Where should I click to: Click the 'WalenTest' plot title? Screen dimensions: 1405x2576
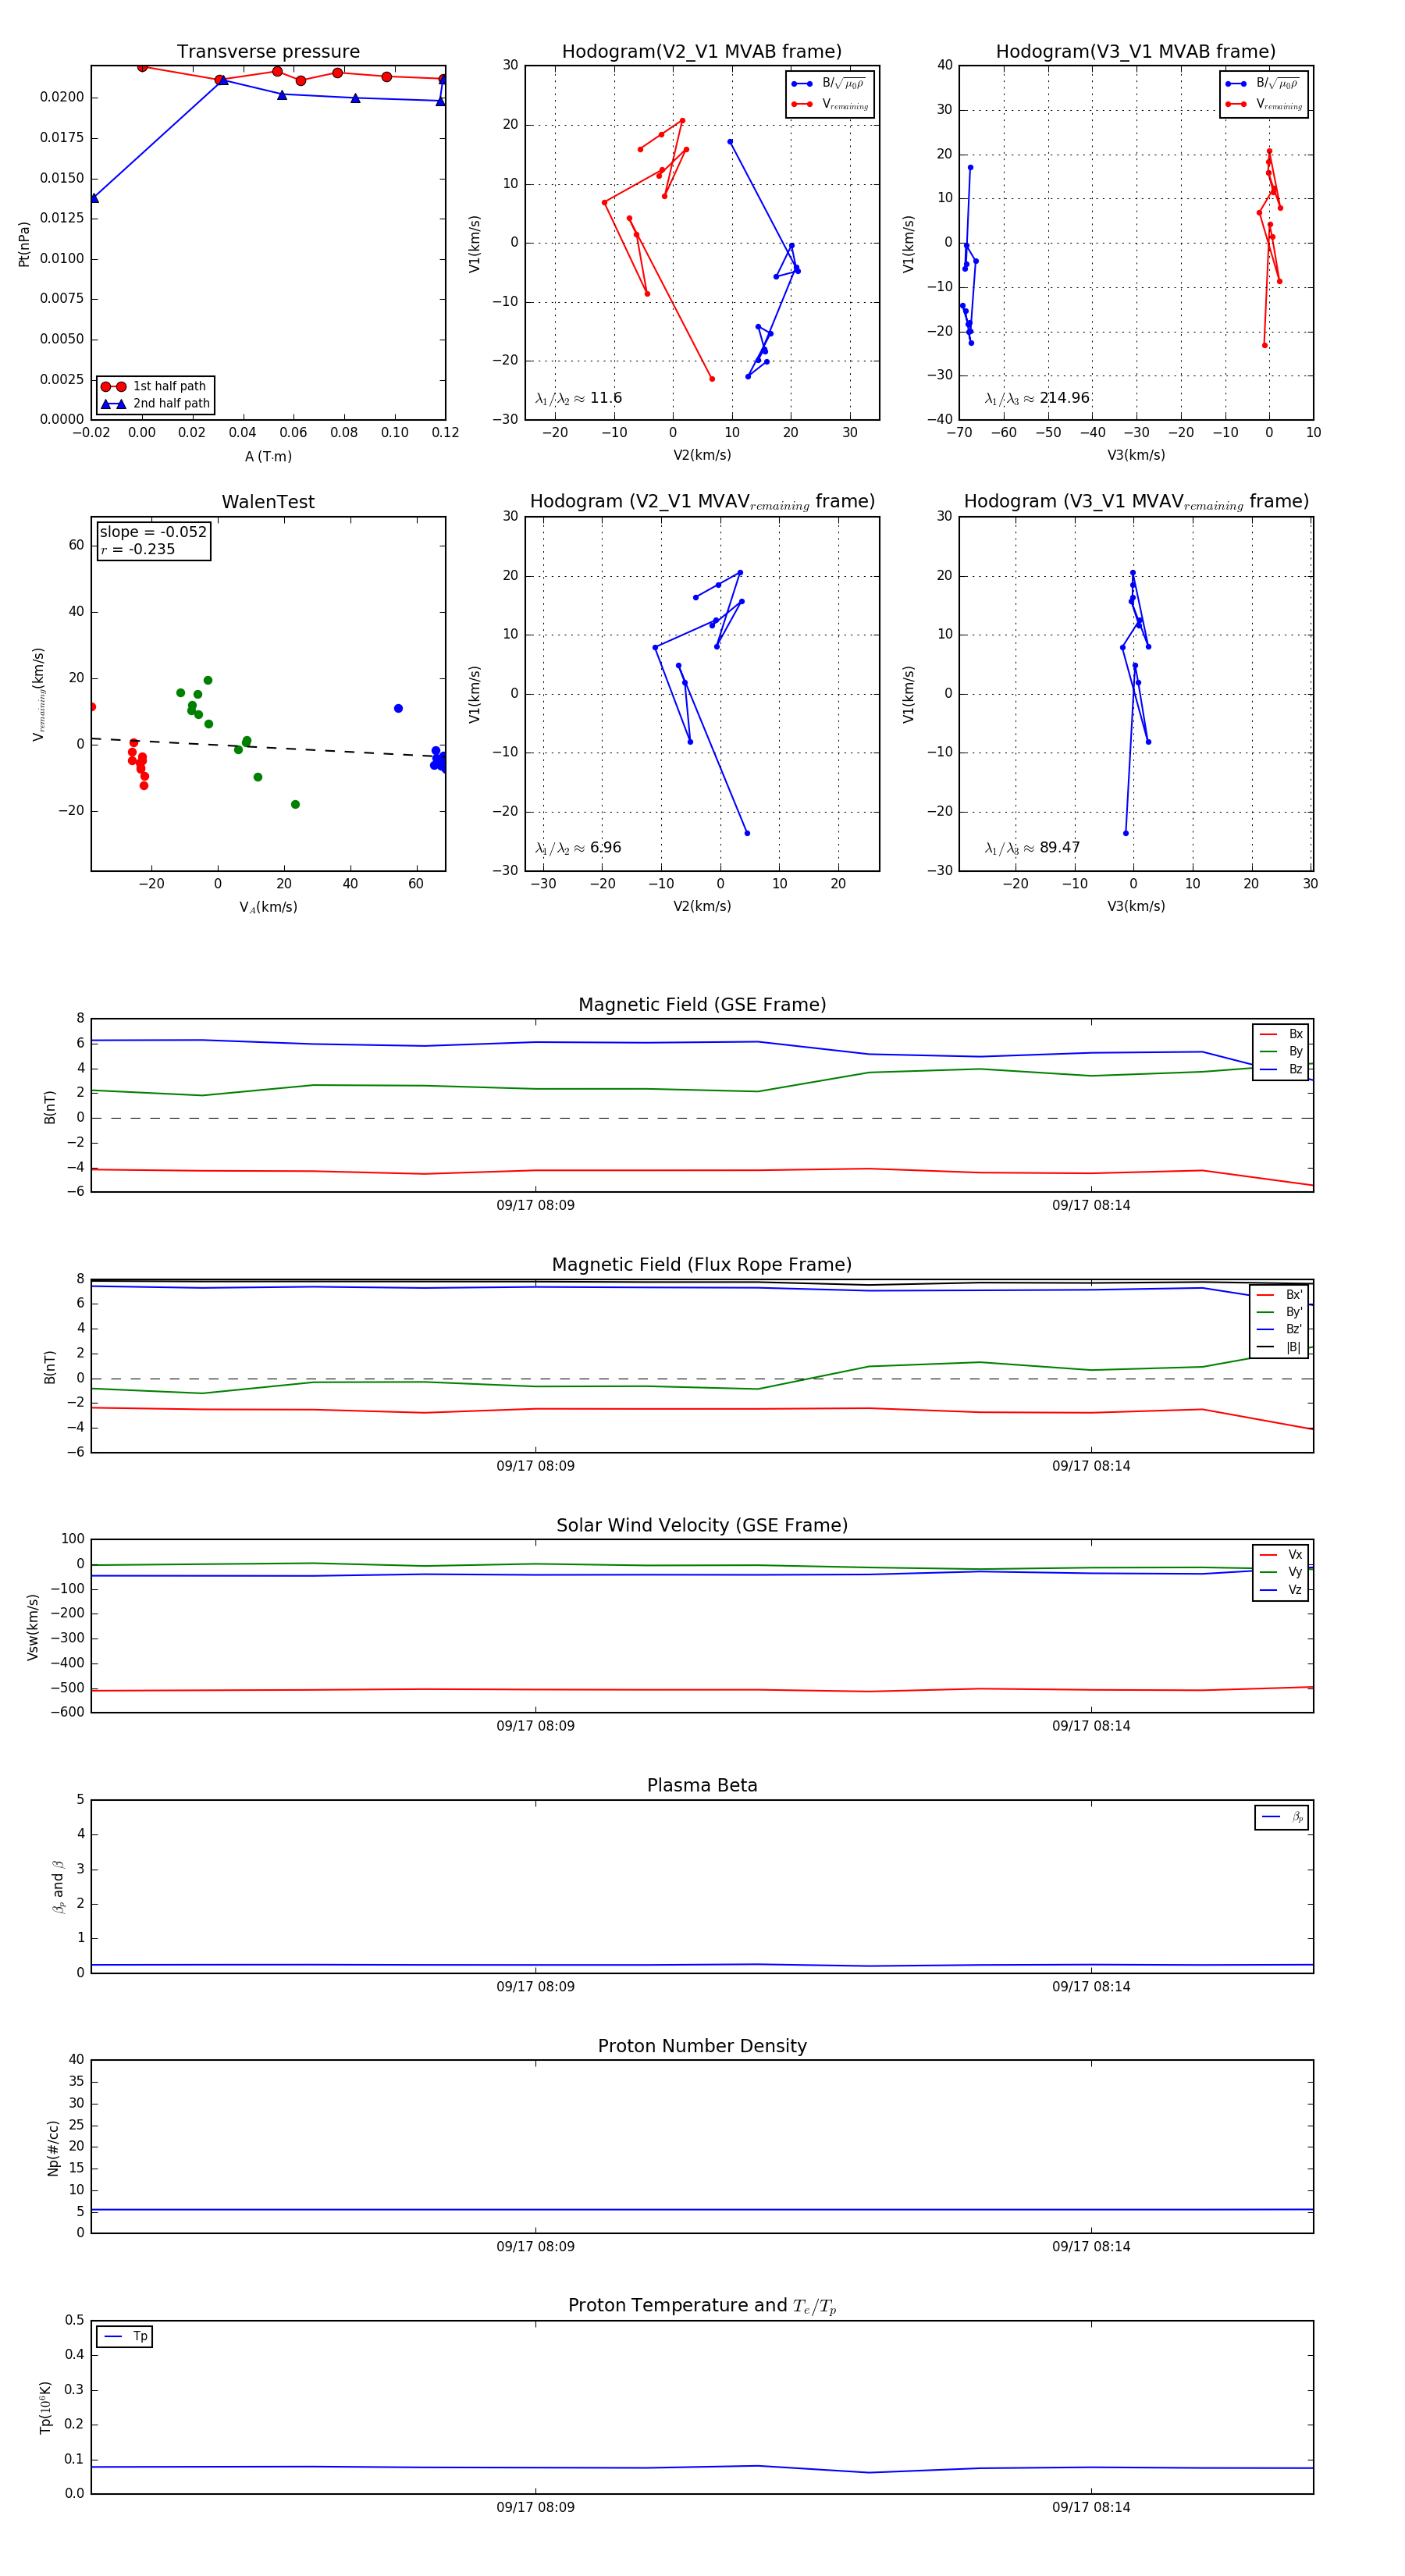click(x=268, y=502)
